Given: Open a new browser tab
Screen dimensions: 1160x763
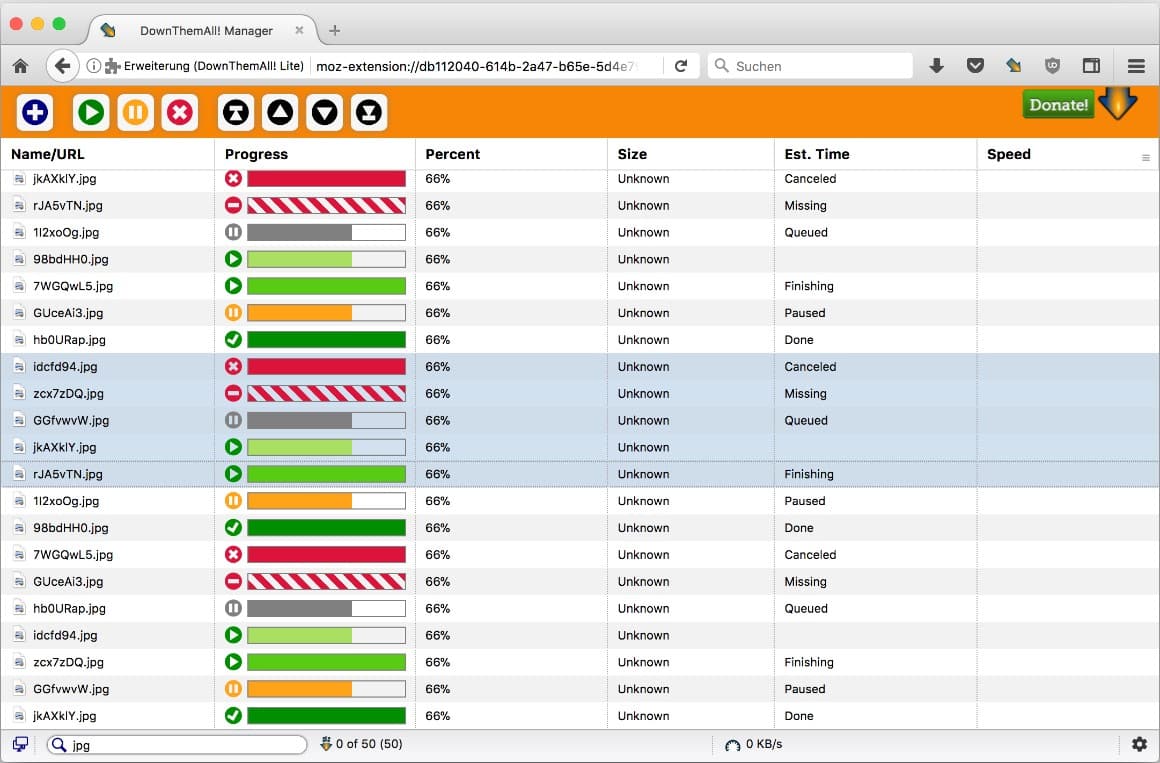Looking at the screenshot, I should pyautogui.click(x=334, y=30).
